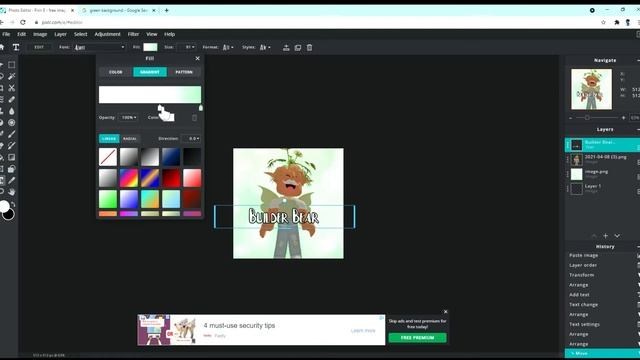Viewport: 640px width, 360px height.
Task: Swap foreground and background colors
Action: point(13,204)
